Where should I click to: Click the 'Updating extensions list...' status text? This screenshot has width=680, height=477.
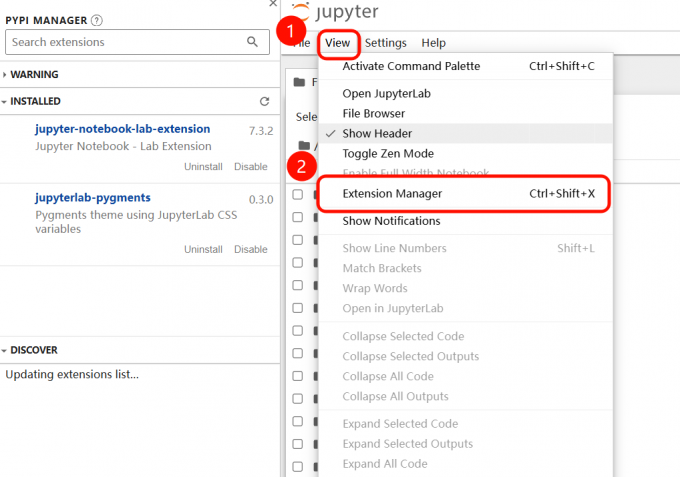tap(72, 374)
